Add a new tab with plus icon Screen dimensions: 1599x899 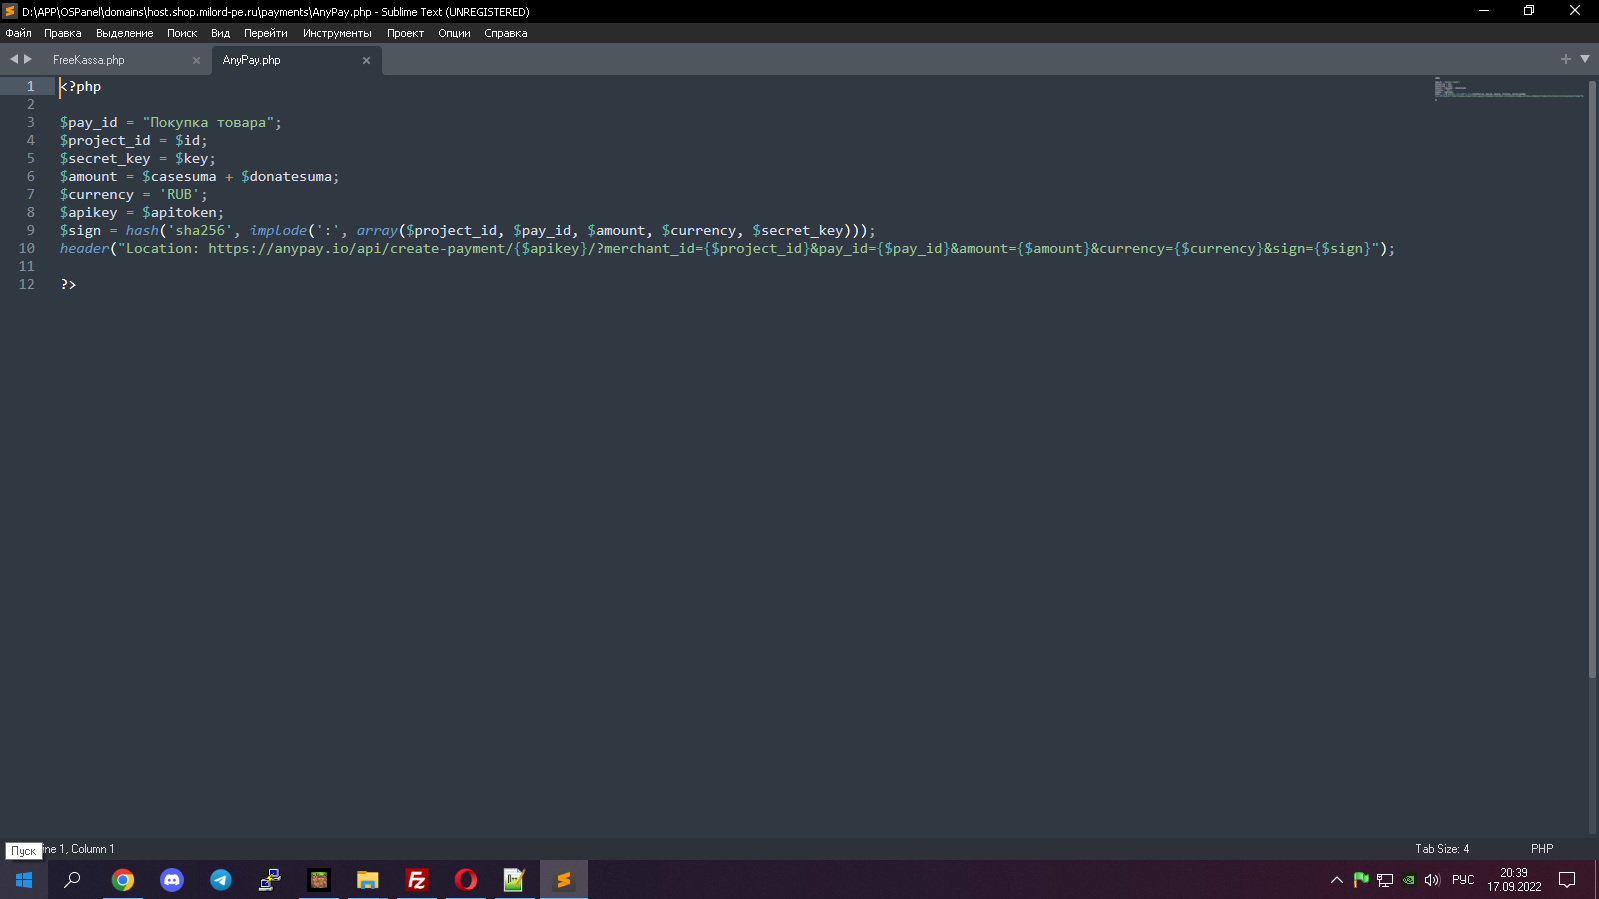pos(1566,60)
